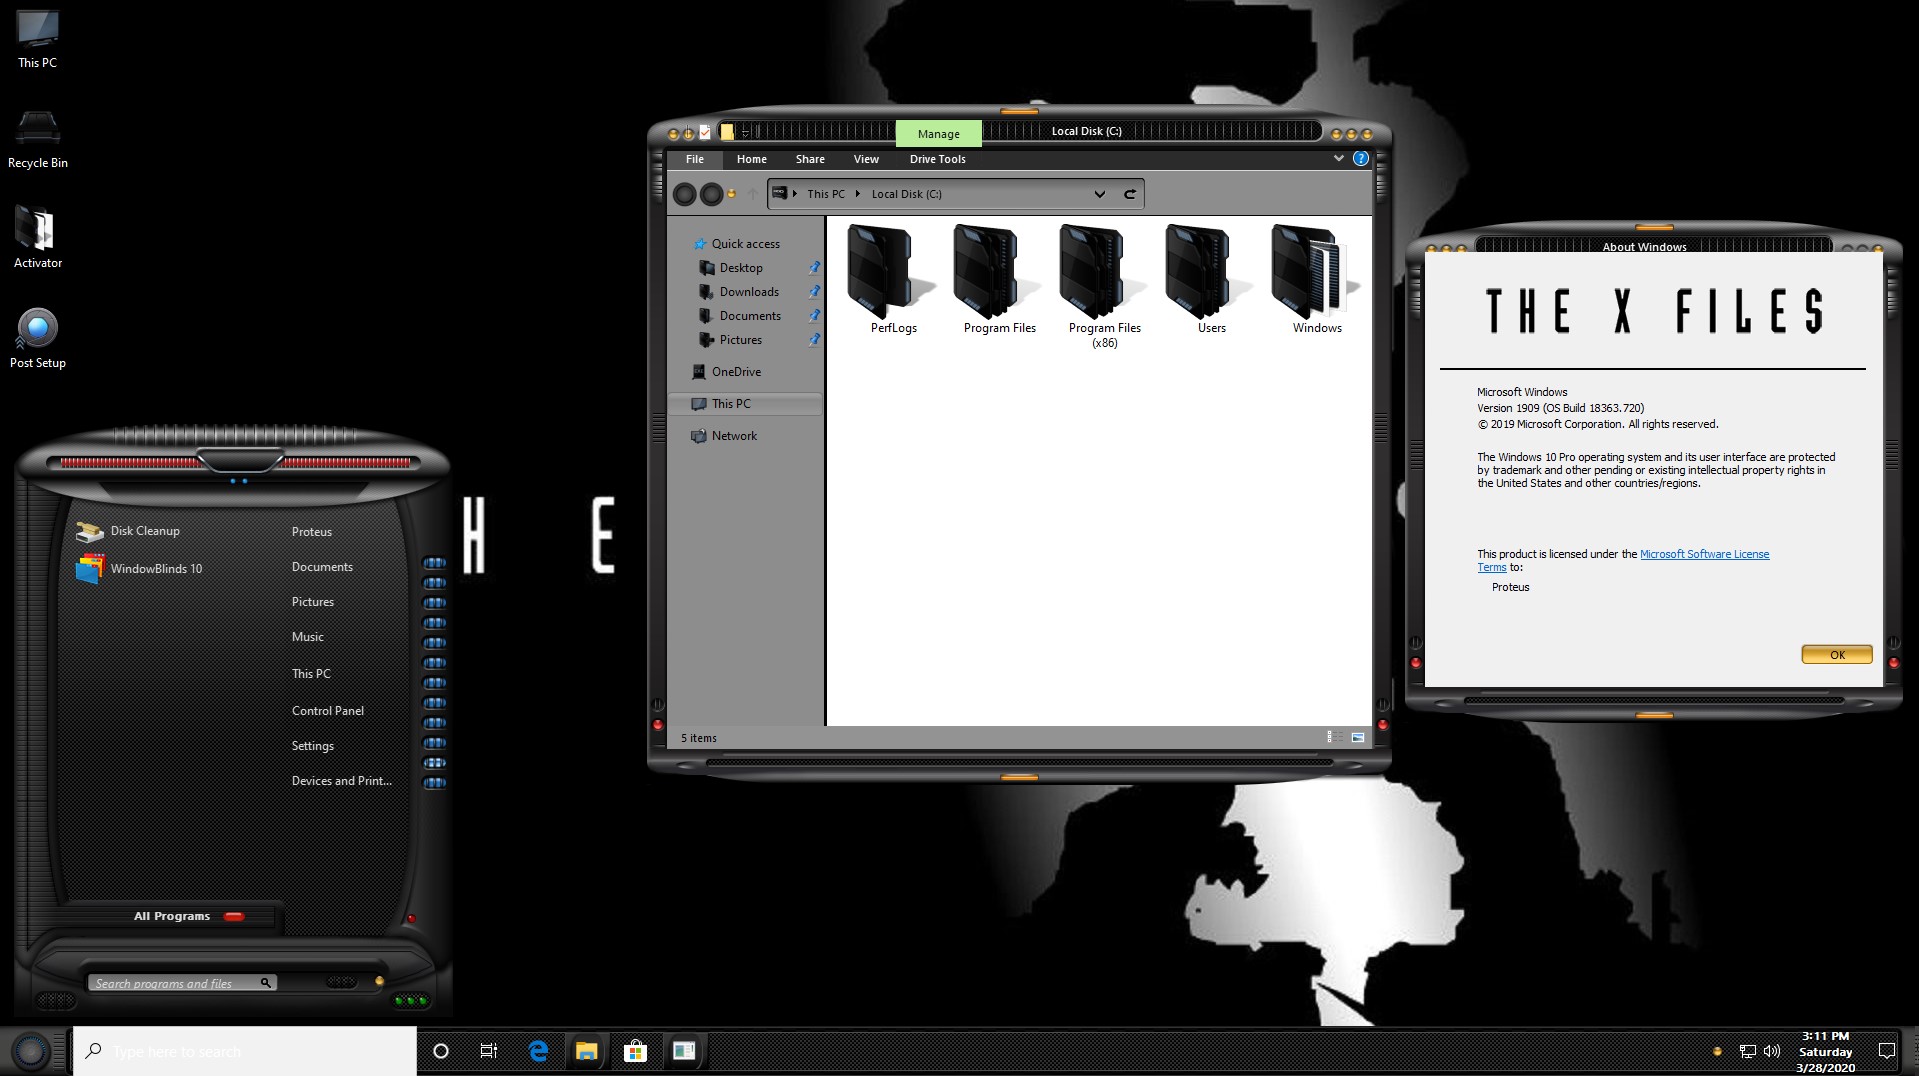Image resolution: width=1919 pixels, height=1076 pixels.
Task: Launch Microsoft Edge from taskbar
Action: coord(538,1051)
